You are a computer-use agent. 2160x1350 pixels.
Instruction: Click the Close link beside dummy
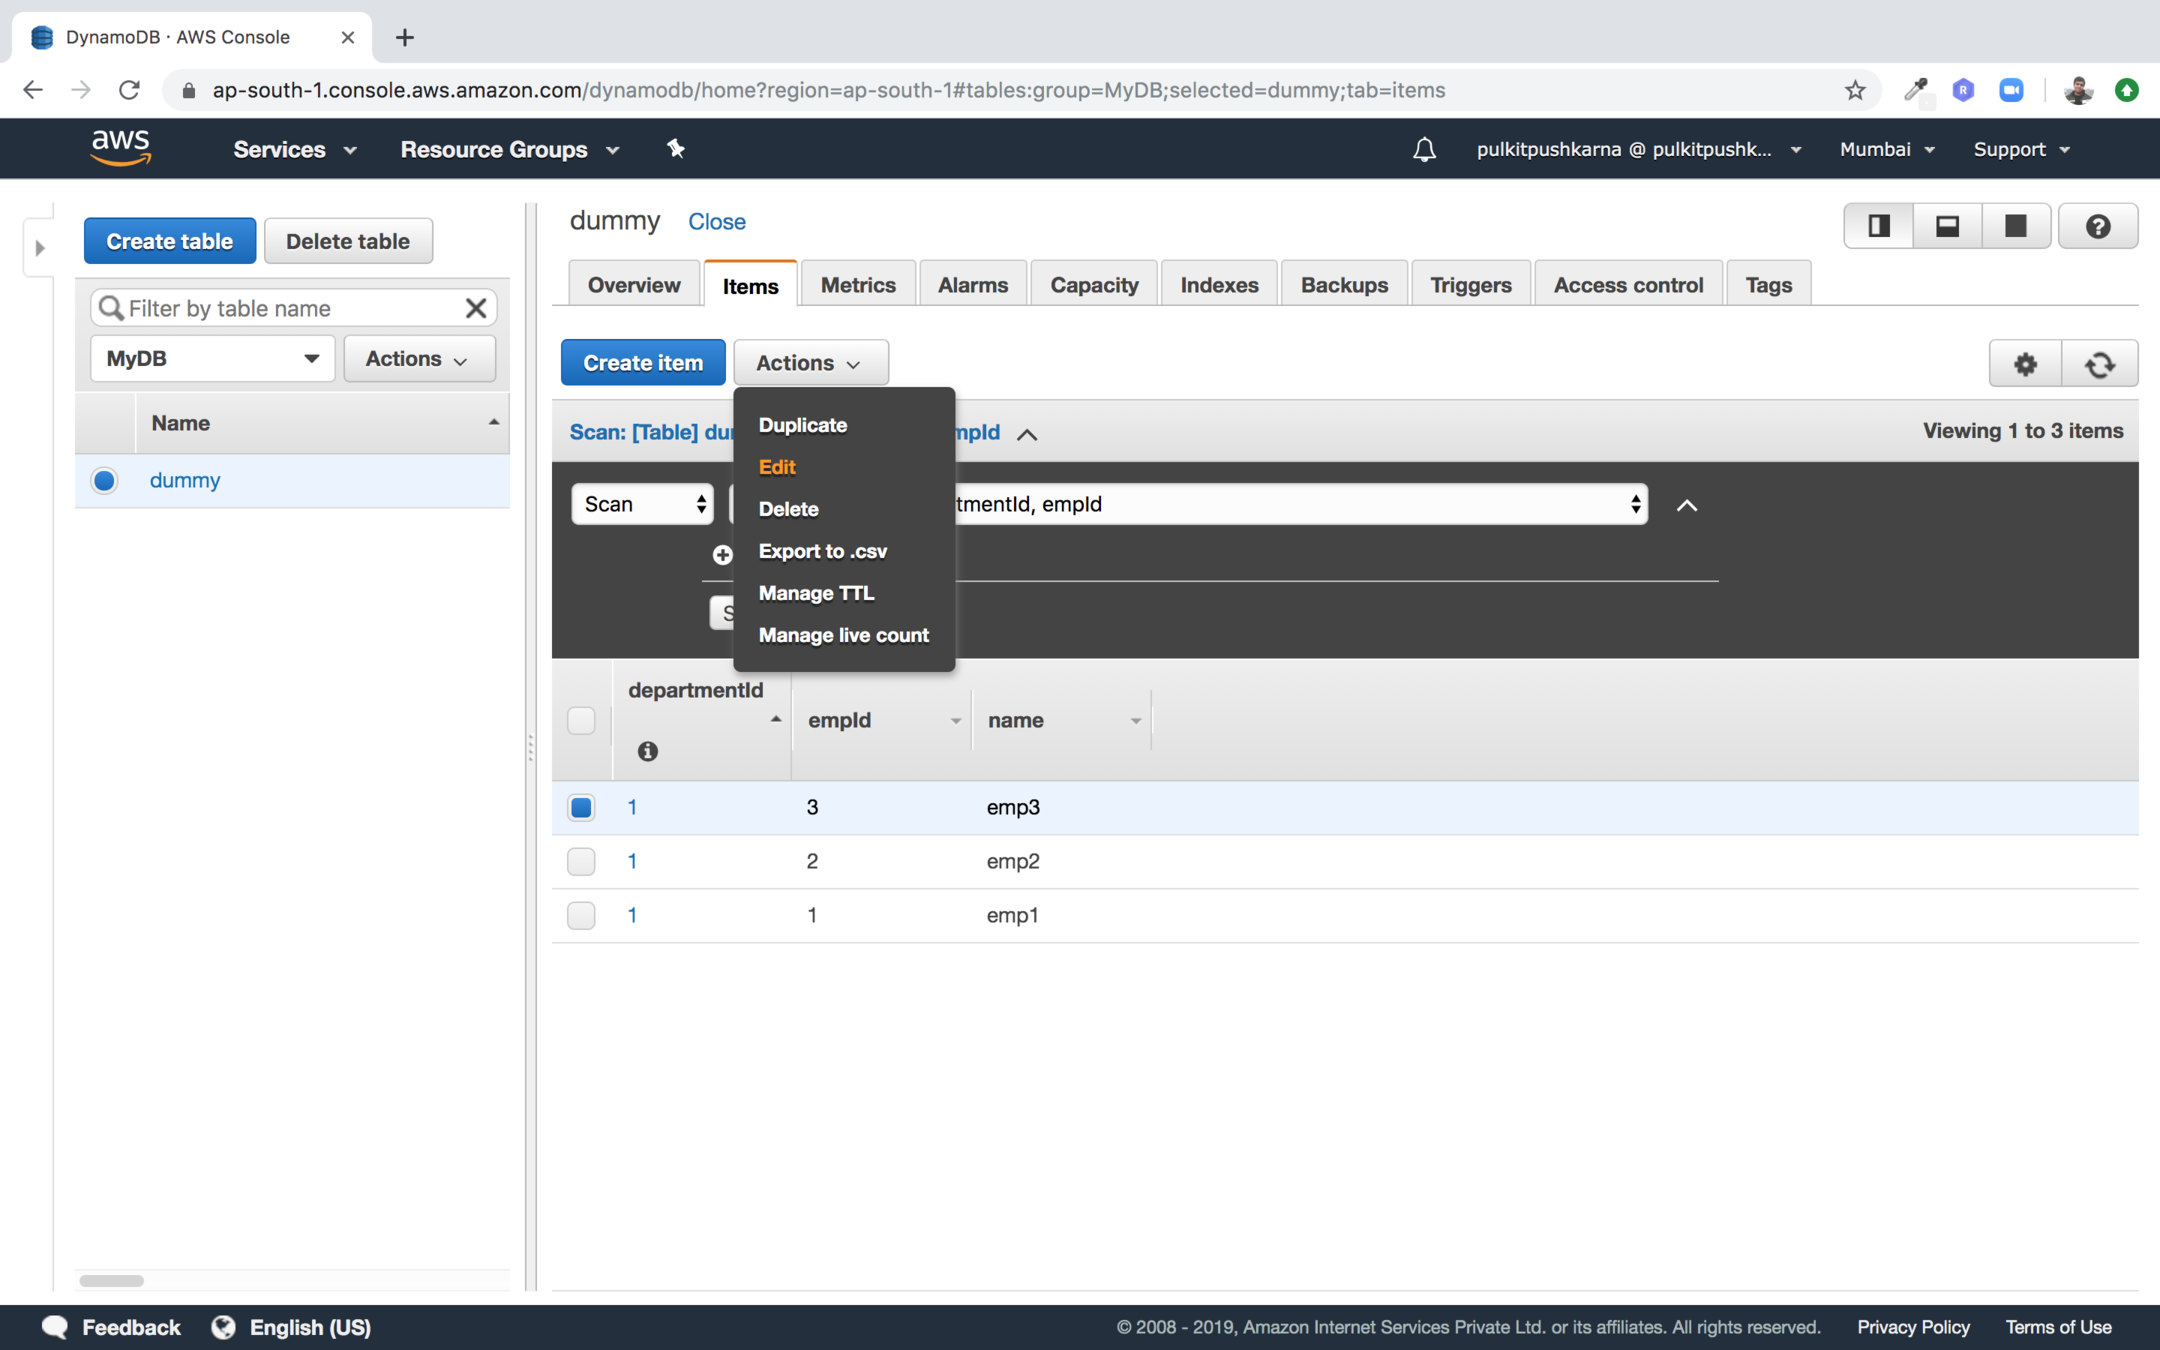(x=716, y=222)
